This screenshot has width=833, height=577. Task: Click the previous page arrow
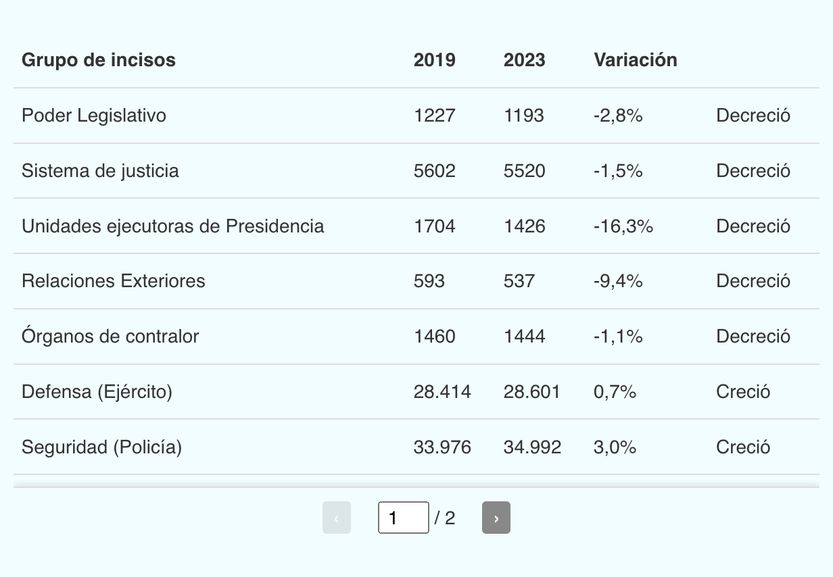point(336,518)
